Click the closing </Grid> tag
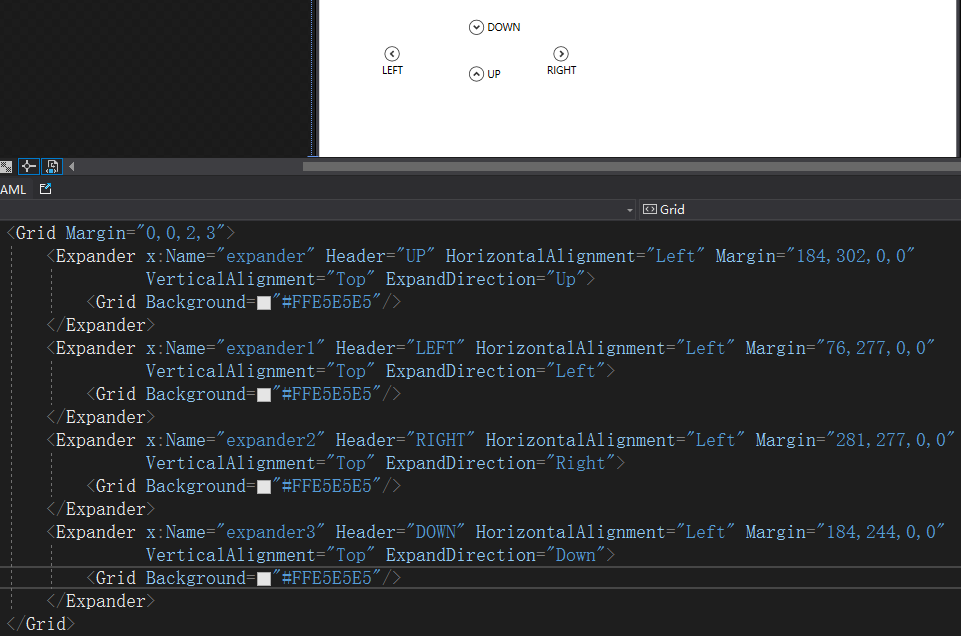Viewport: 961px width, 636px height. point(41,624)
